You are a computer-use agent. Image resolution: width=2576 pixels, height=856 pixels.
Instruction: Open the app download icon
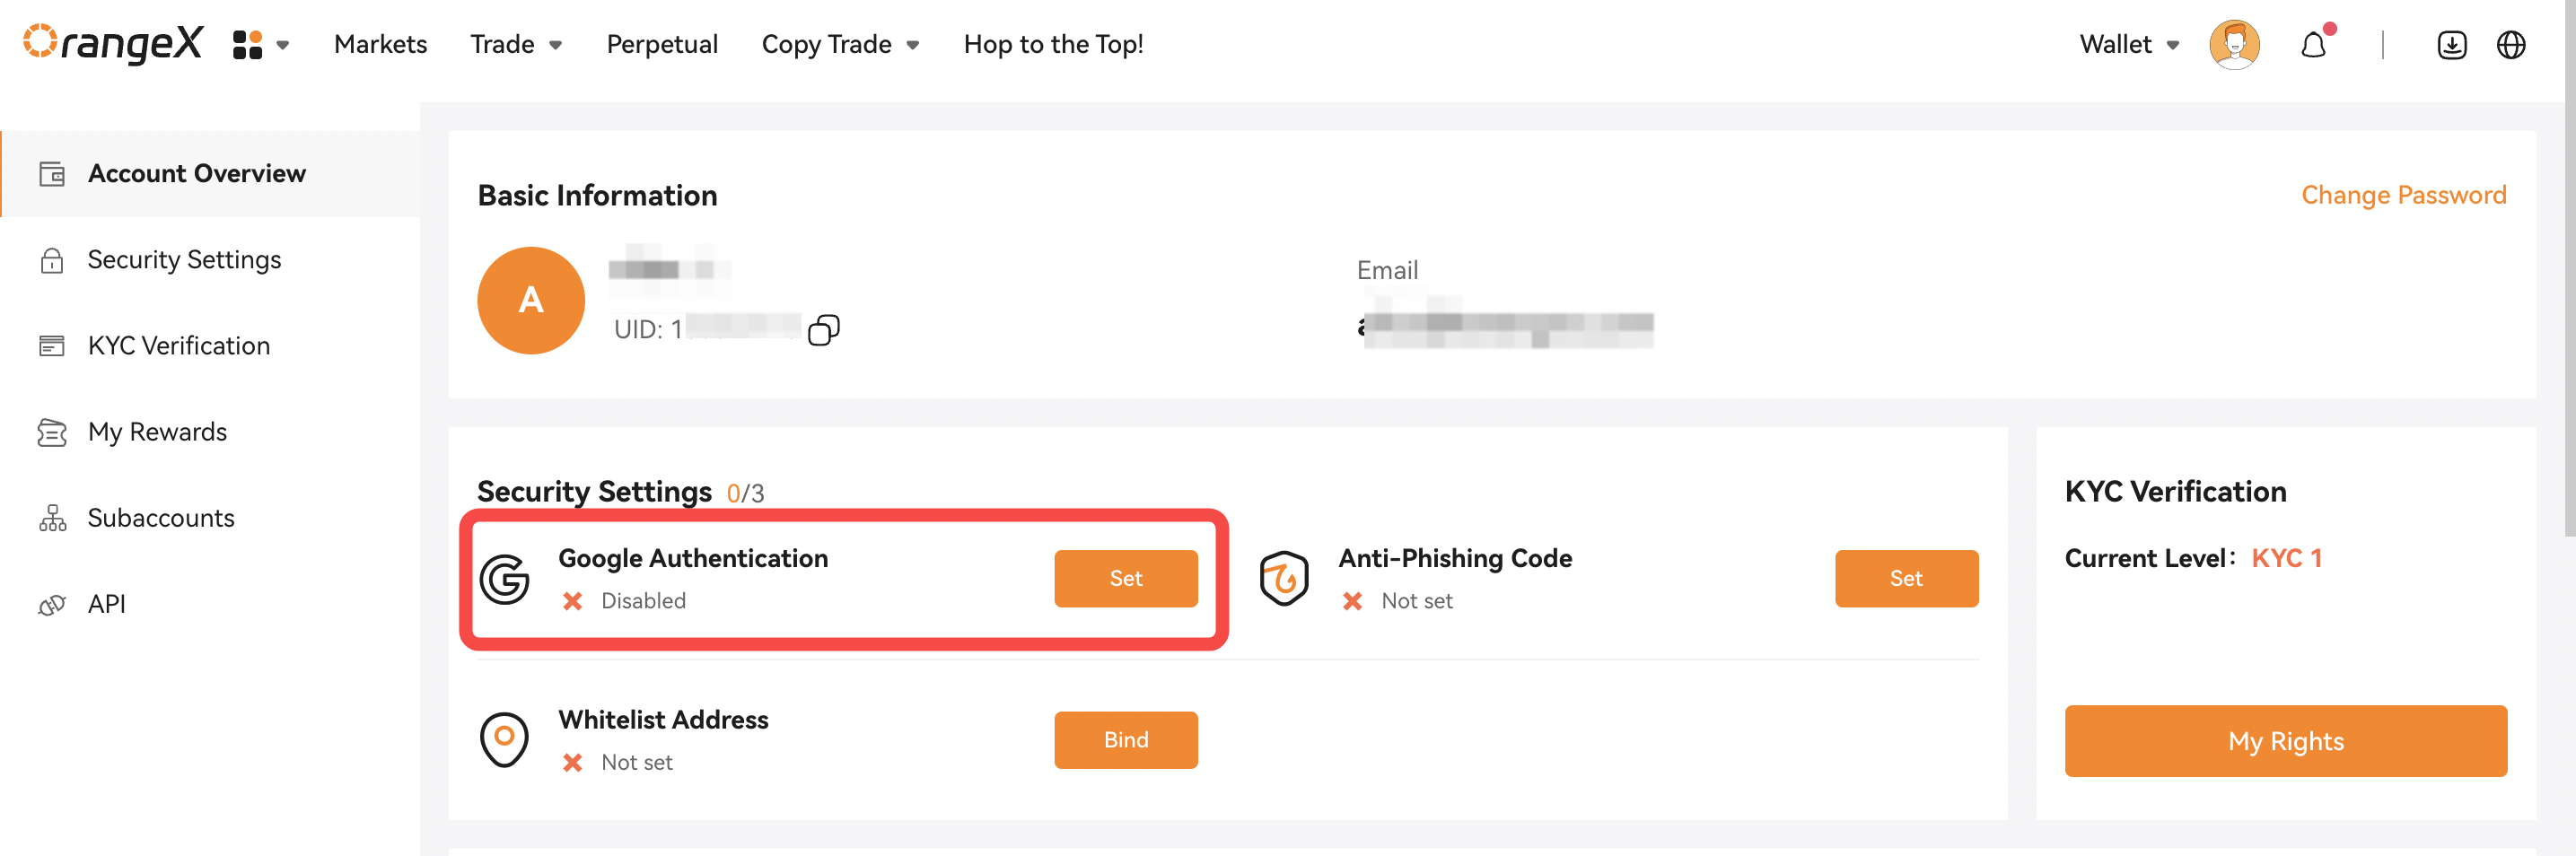2451,45
